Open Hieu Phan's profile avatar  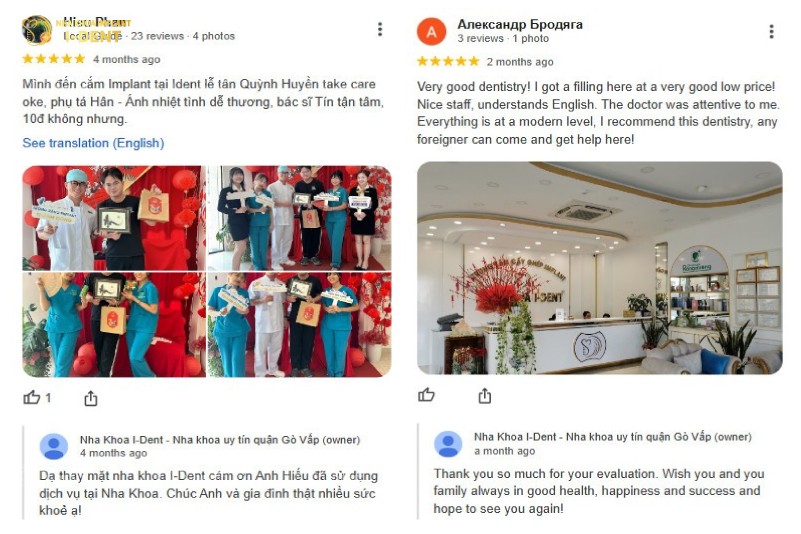37,30
